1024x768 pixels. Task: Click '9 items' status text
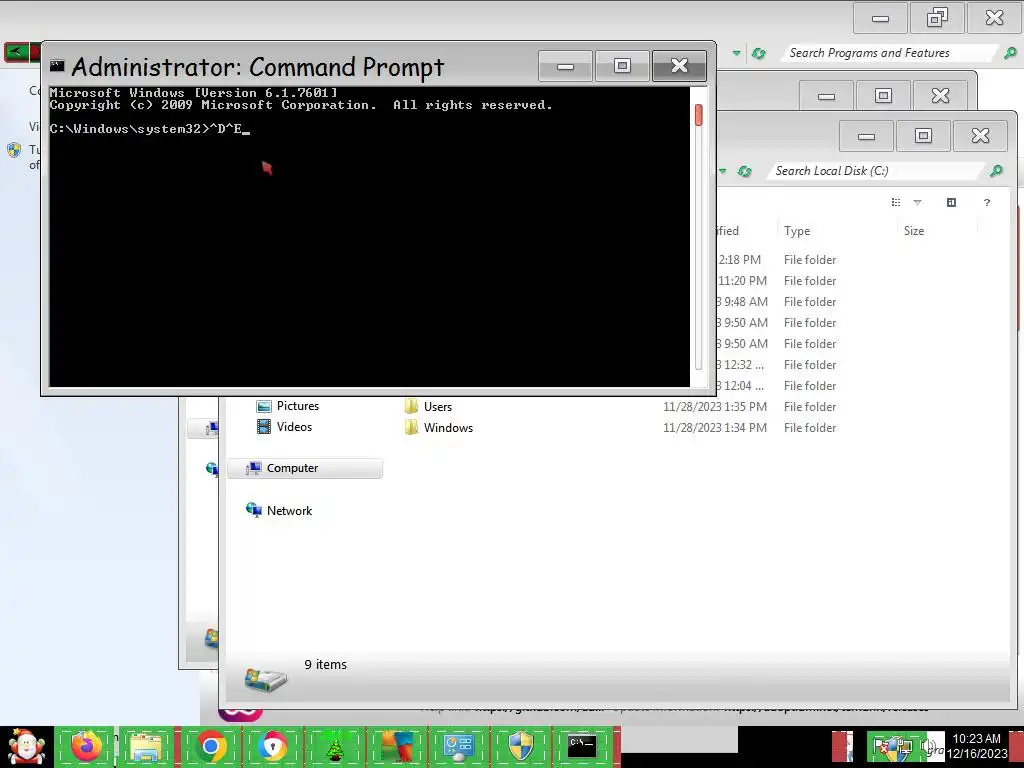(325, 664)
